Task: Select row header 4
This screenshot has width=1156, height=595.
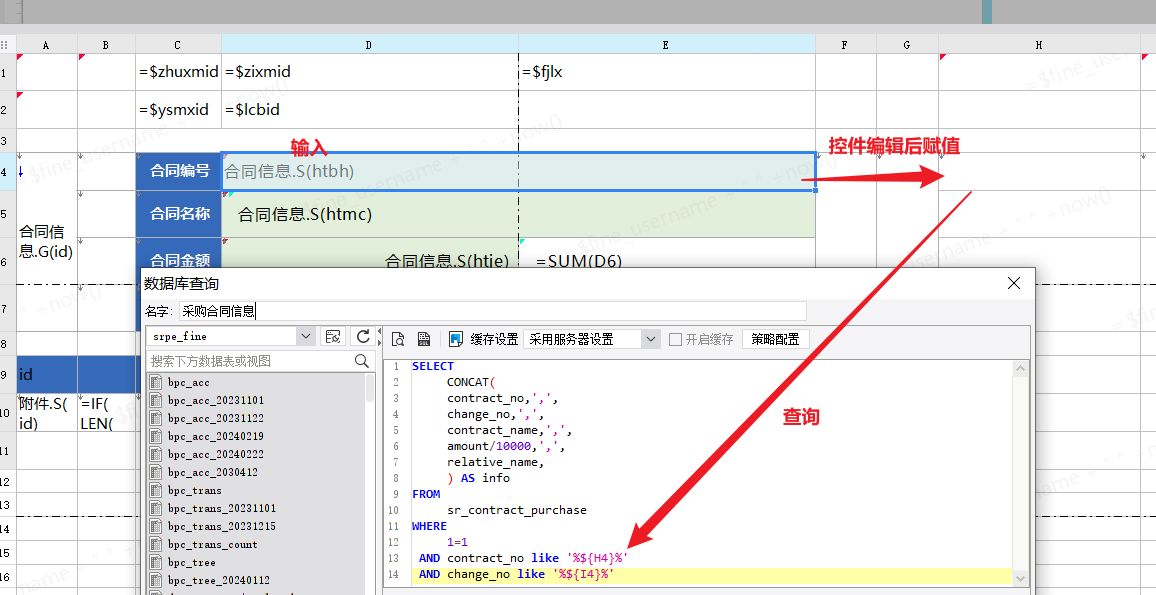Action: (x=7, y=172)
